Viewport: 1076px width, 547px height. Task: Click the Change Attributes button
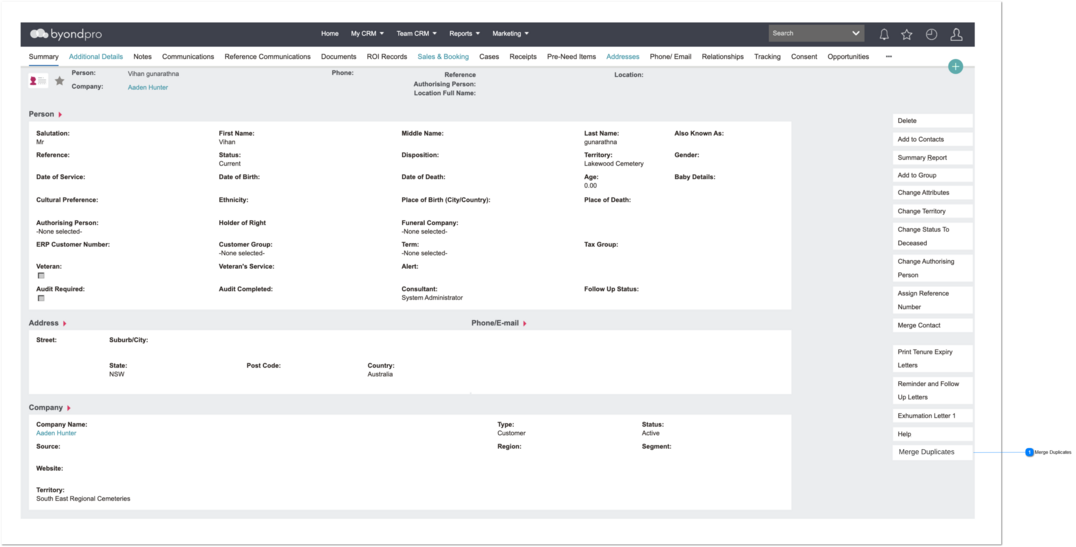pyautogui.click(x=933, y=193)
